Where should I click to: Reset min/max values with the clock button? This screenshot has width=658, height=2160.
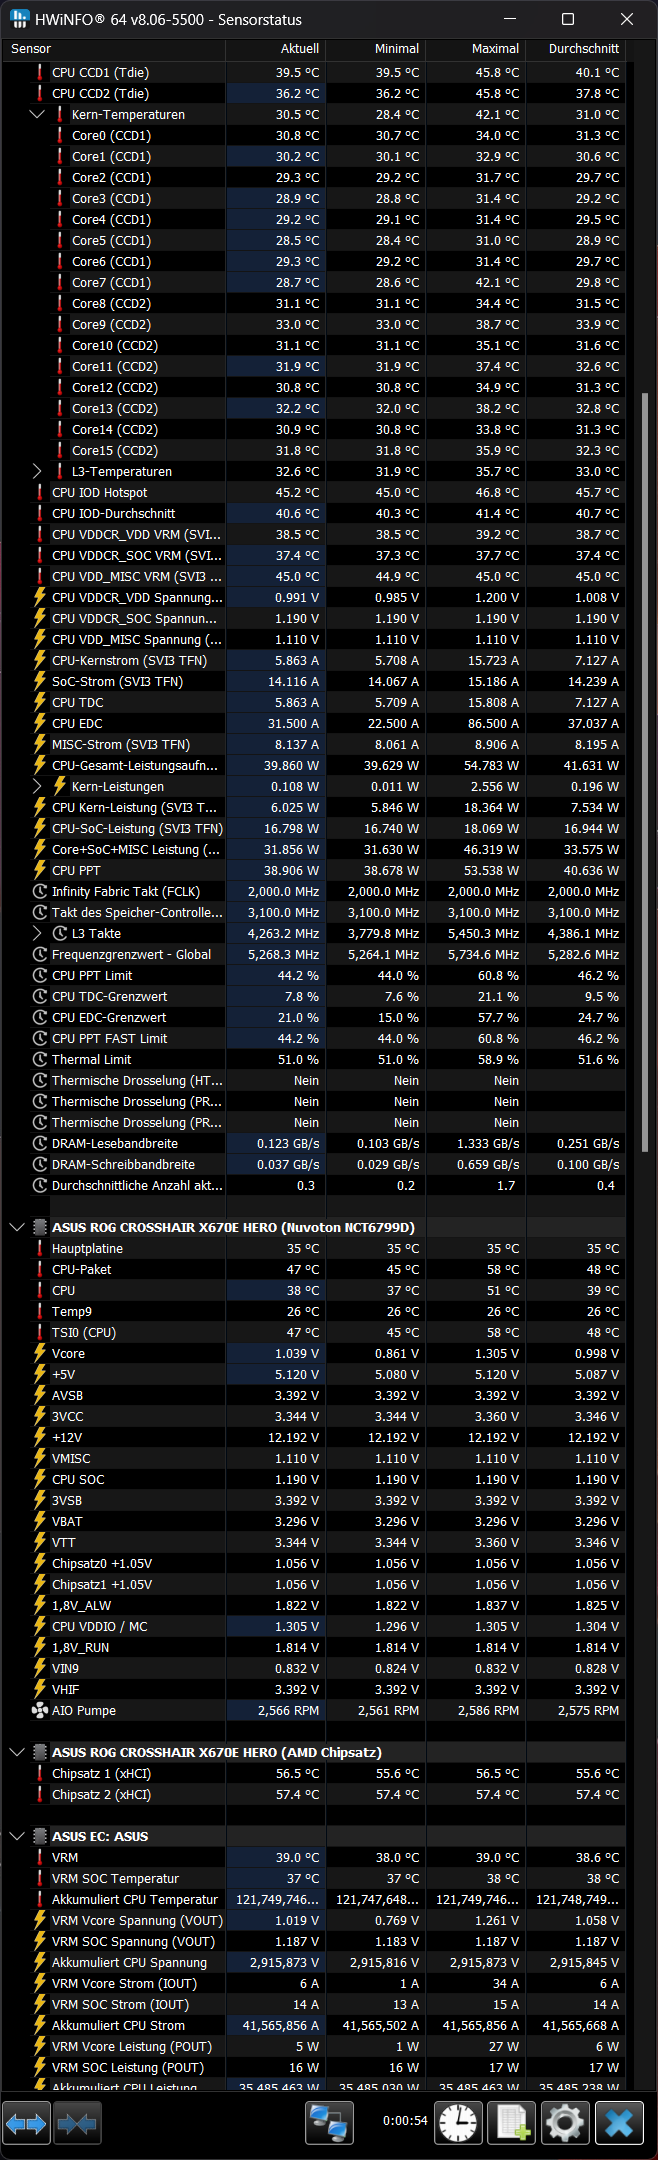click(459, 2123)
